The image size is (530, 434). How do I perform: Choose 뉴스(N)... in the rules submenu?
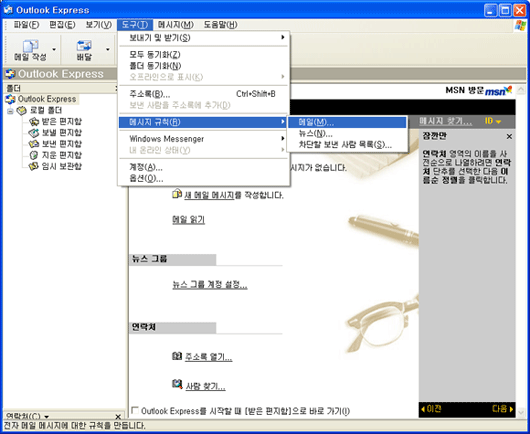(347, 134)
